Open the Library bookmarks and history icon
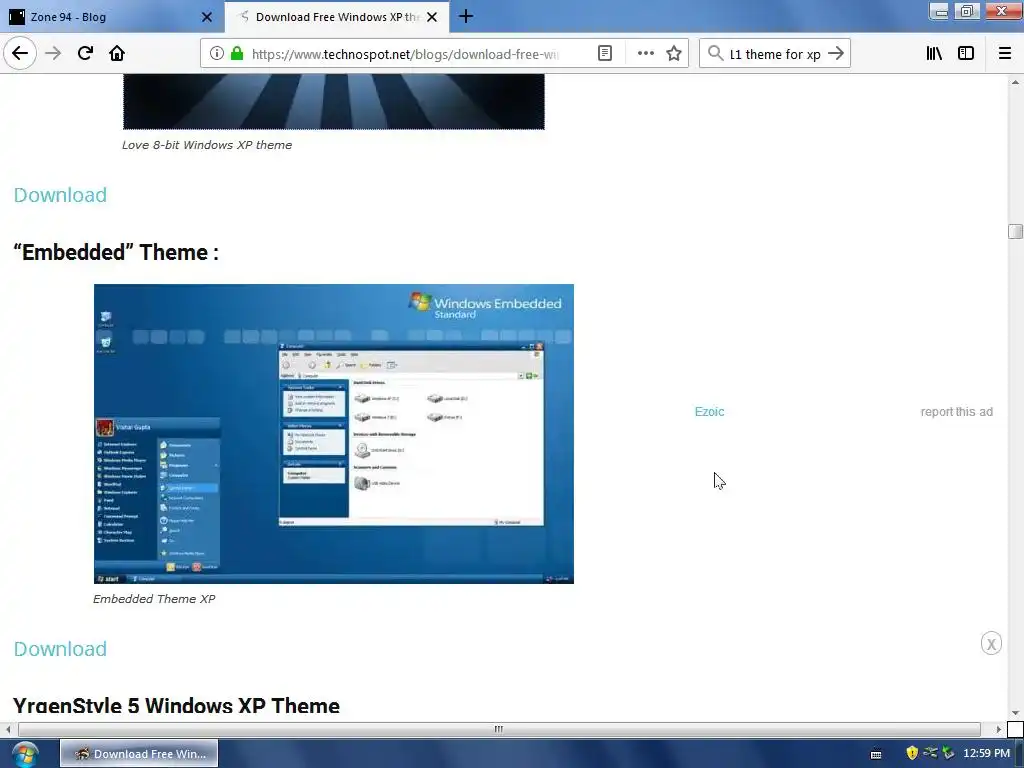 934,54
